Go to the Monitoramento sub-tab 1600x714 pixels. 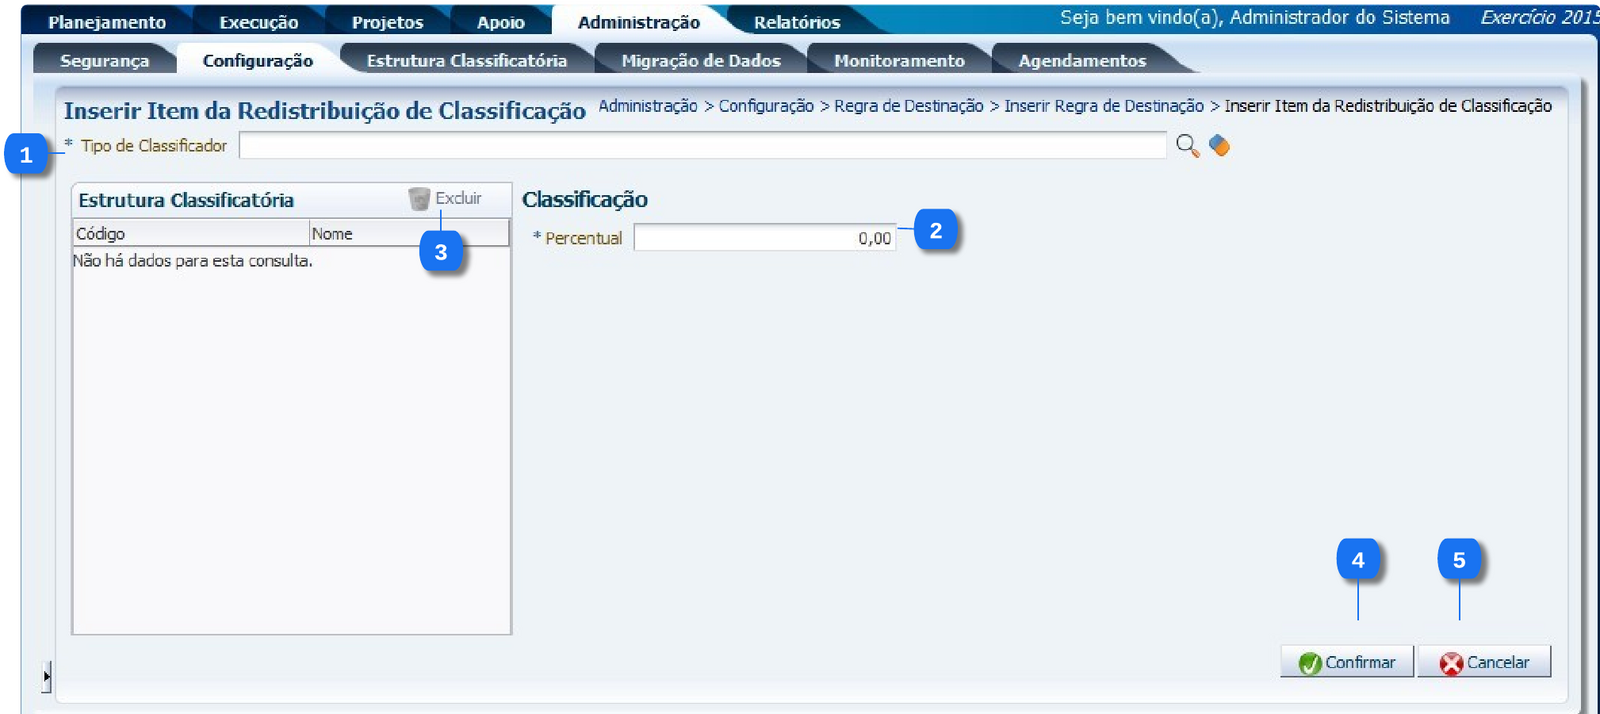pyautogui.click(x=899, y=61)
